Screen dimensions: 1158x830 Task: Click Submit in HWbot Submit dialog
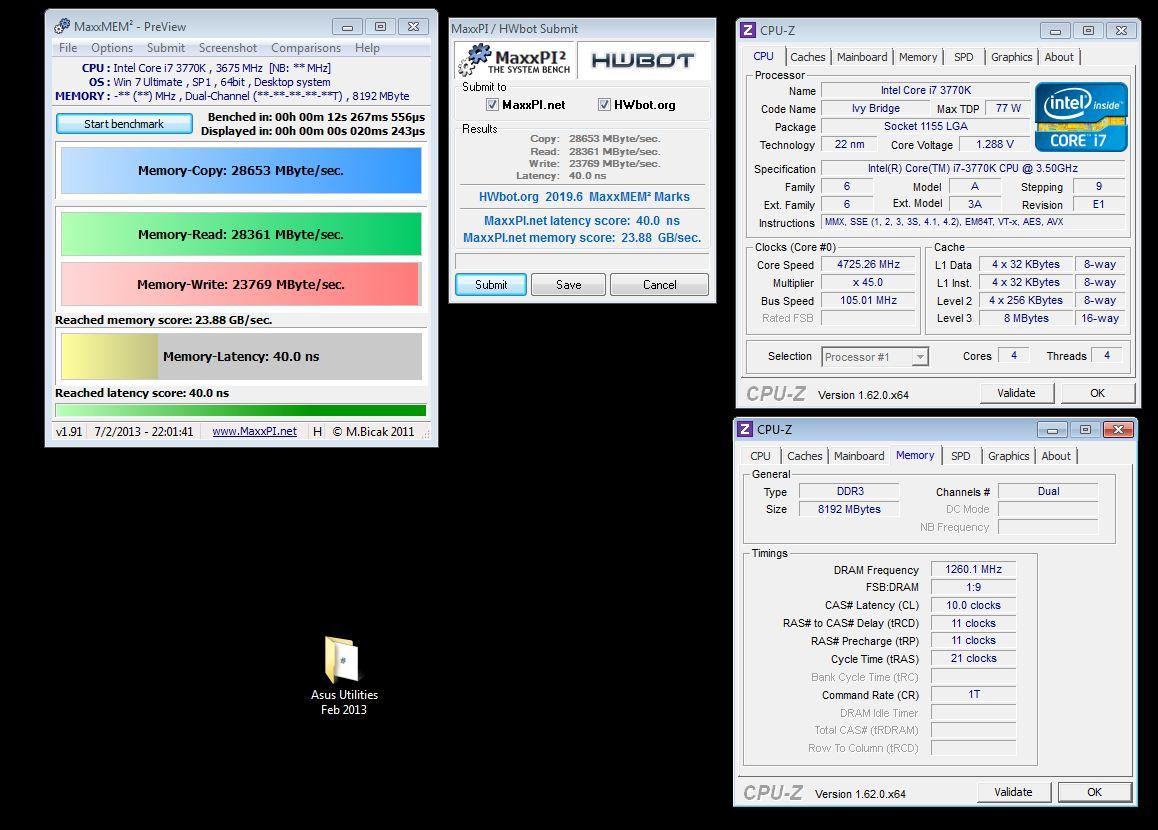click(x=491, y=285)
